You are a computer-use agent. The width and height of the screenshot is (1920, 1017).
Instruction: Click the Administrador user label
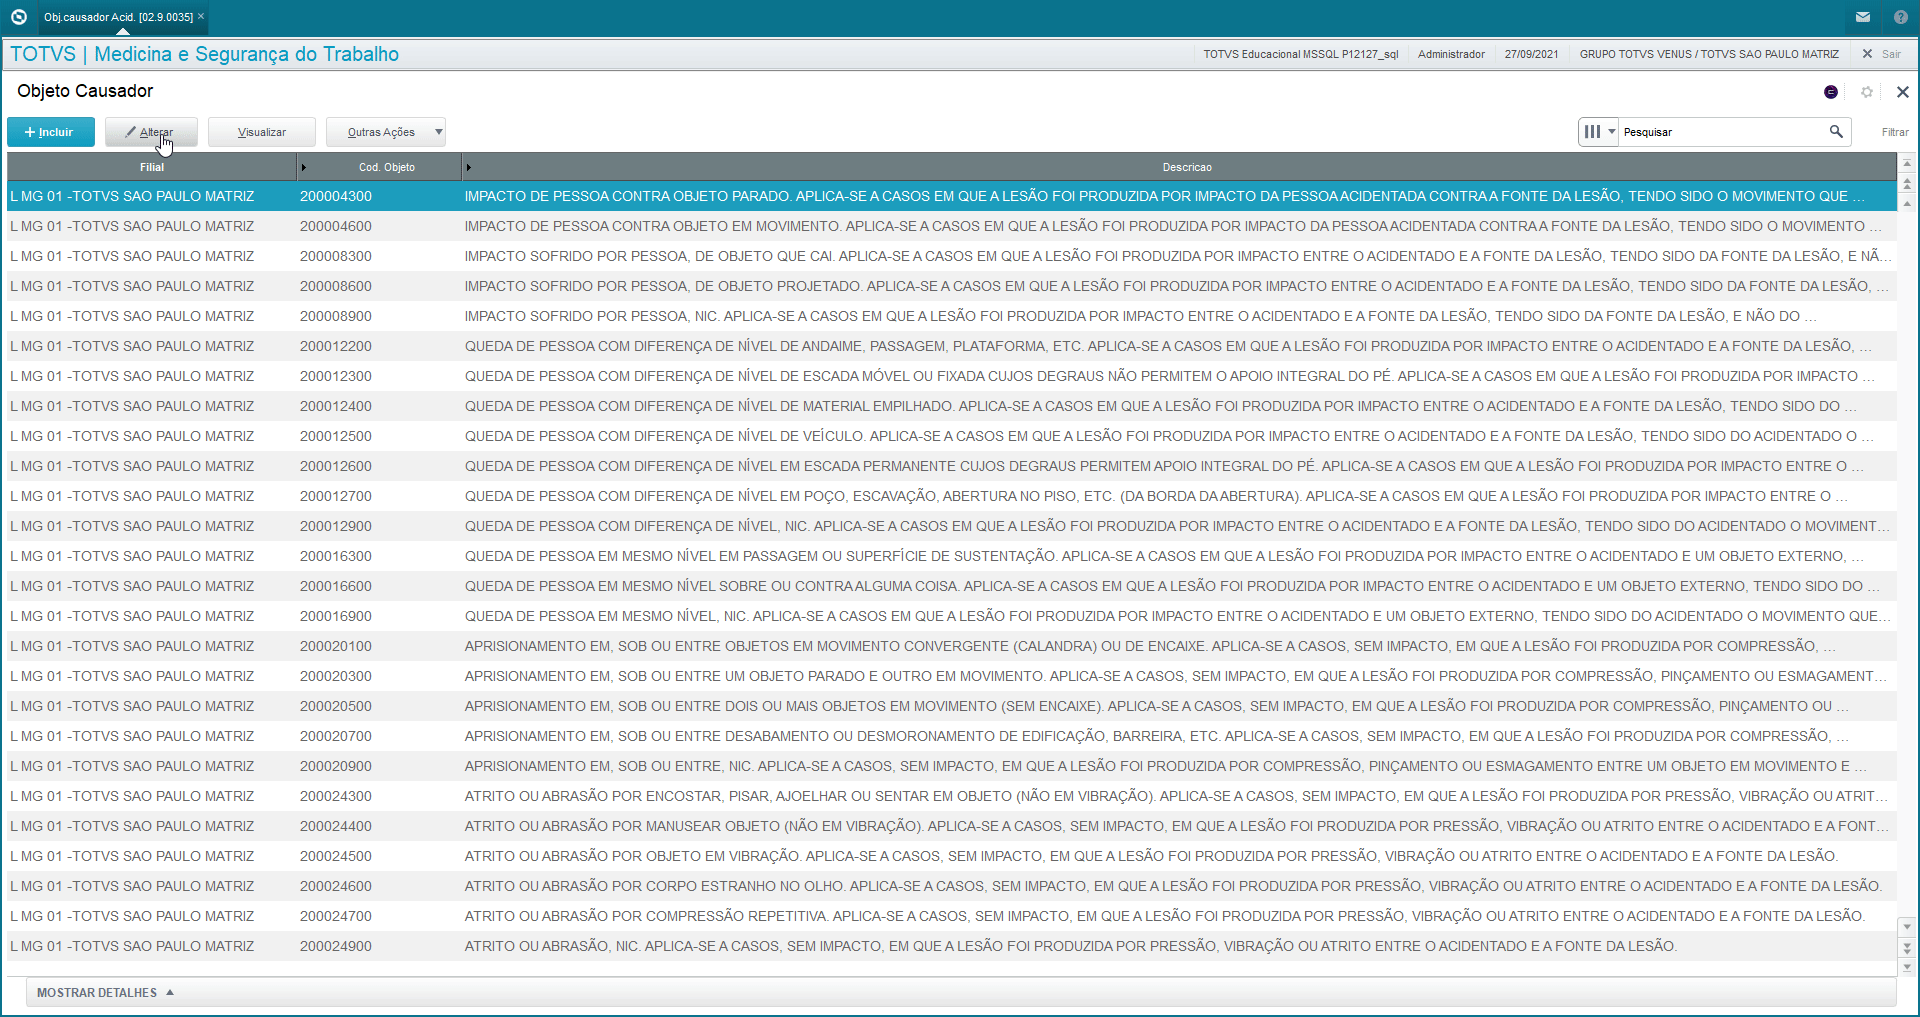pos(1451,54)
